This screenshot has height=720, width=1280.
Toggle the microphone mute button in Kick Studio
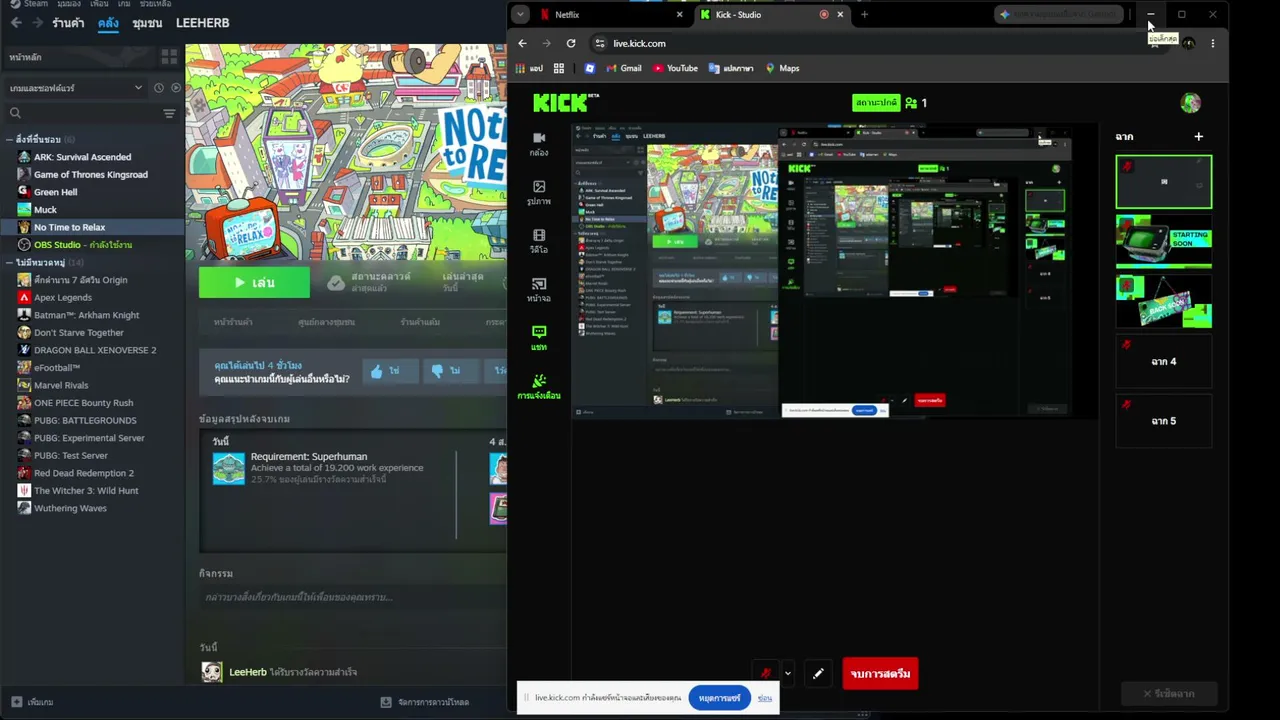click(x=766, y=673)
